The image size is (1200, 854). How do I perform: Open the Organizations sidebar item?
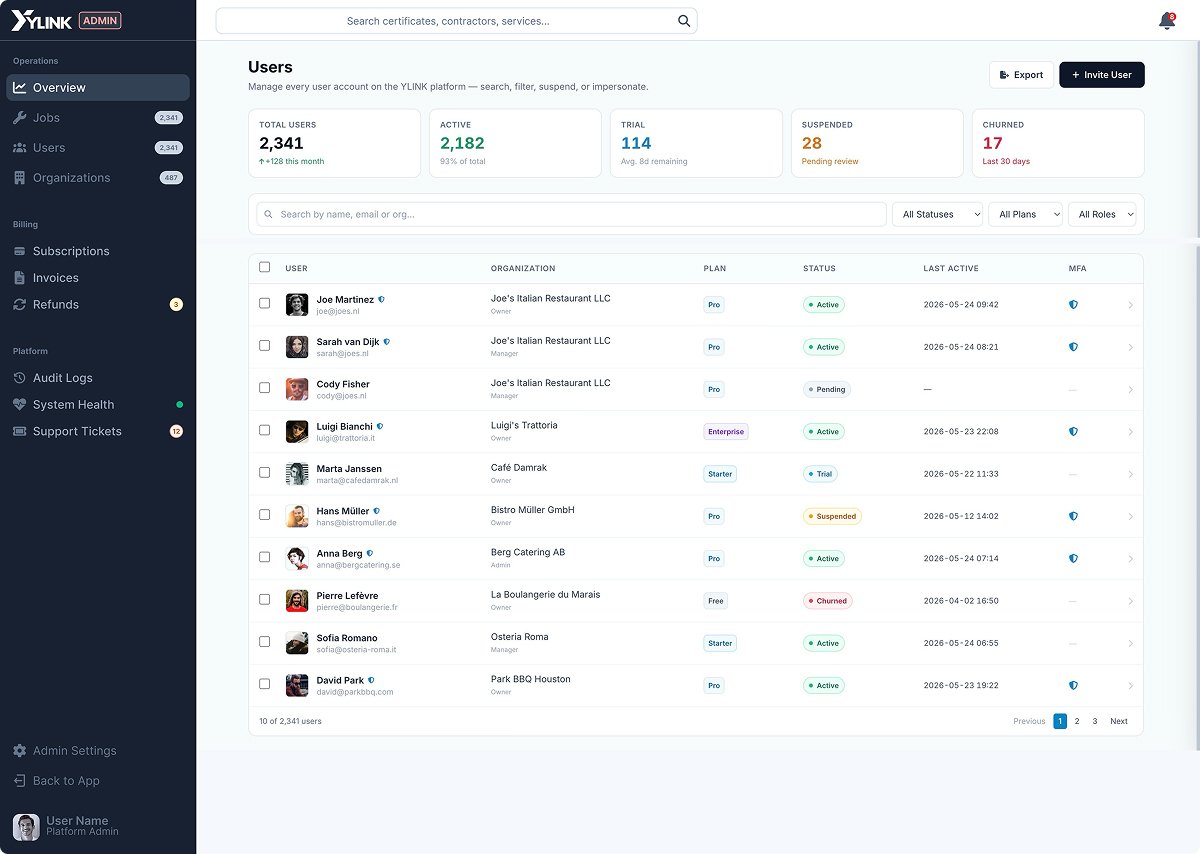pos(98,178)
